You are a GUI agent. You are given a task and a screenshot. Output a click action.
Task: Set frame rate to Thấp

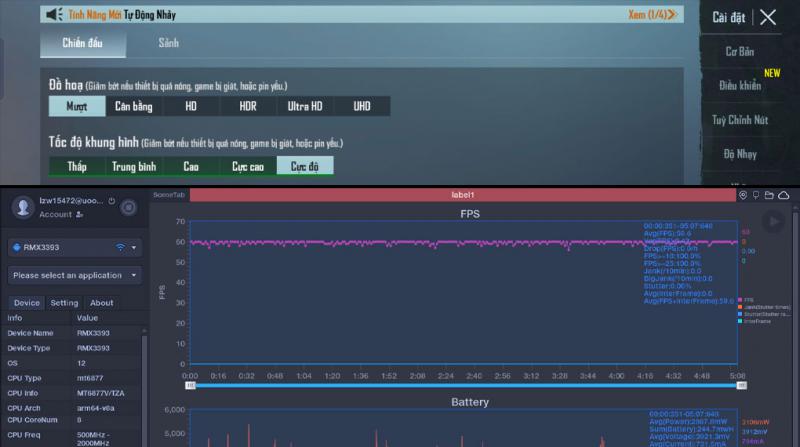pos(77,166)
